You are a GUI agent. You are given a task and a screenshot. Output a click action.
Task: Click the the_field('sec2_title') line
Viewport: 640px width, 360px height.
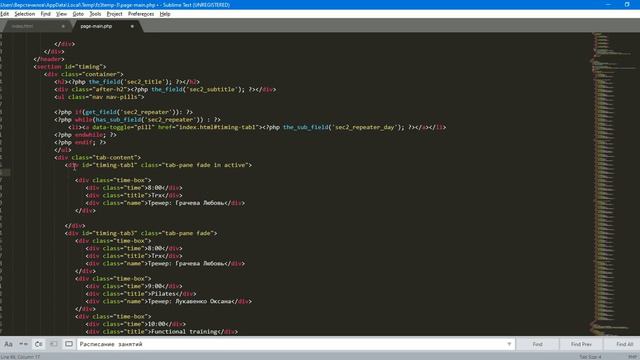click(x=127, y=82)
